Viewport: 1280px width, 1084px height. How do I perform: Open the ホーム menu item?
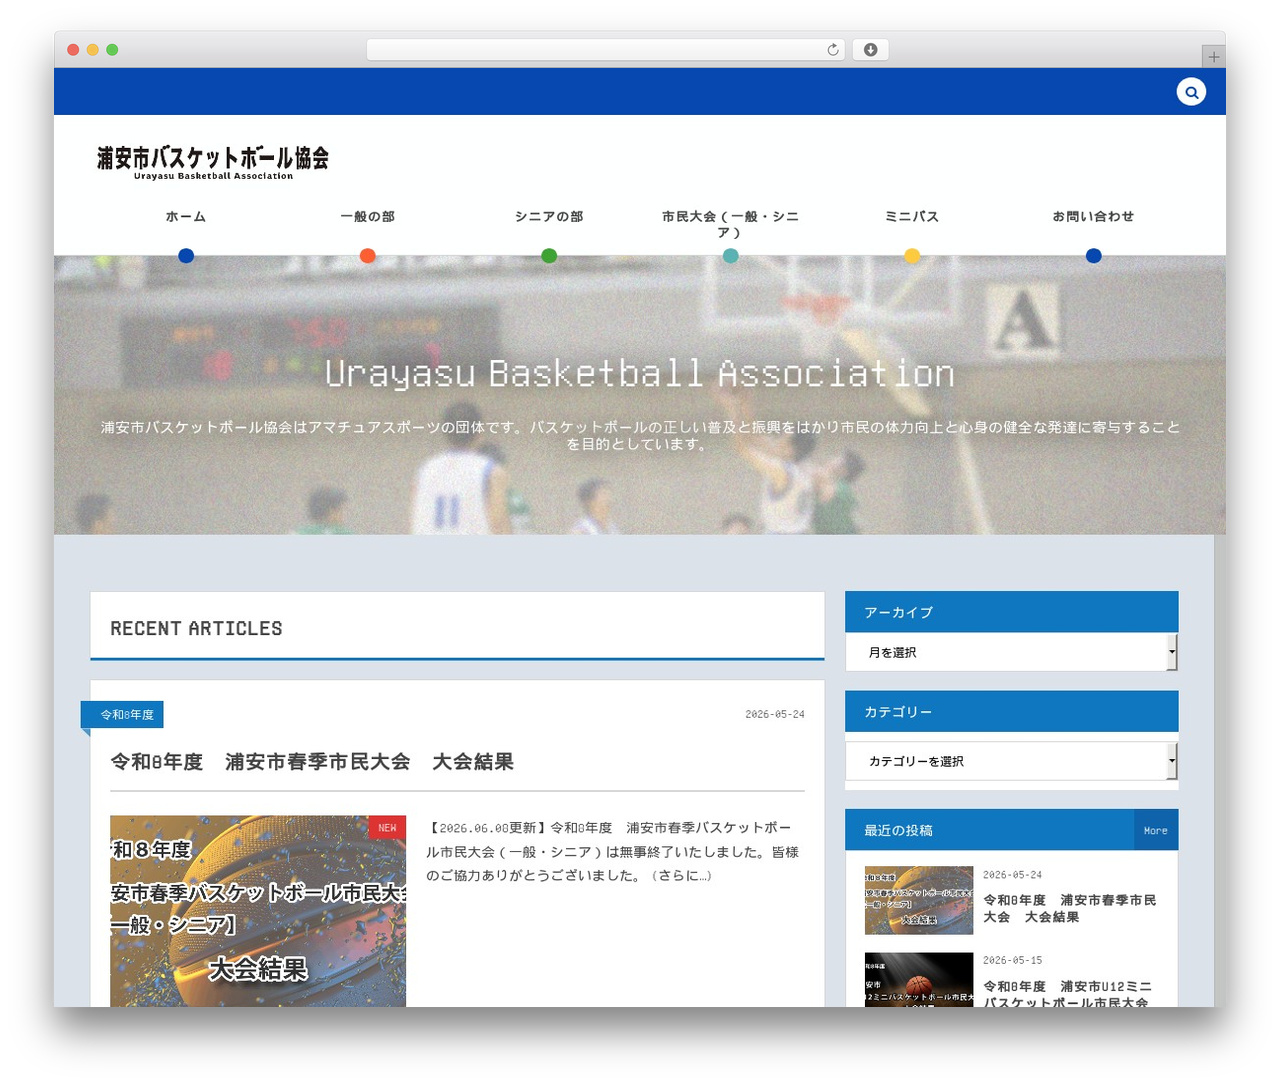coord(186,217)
